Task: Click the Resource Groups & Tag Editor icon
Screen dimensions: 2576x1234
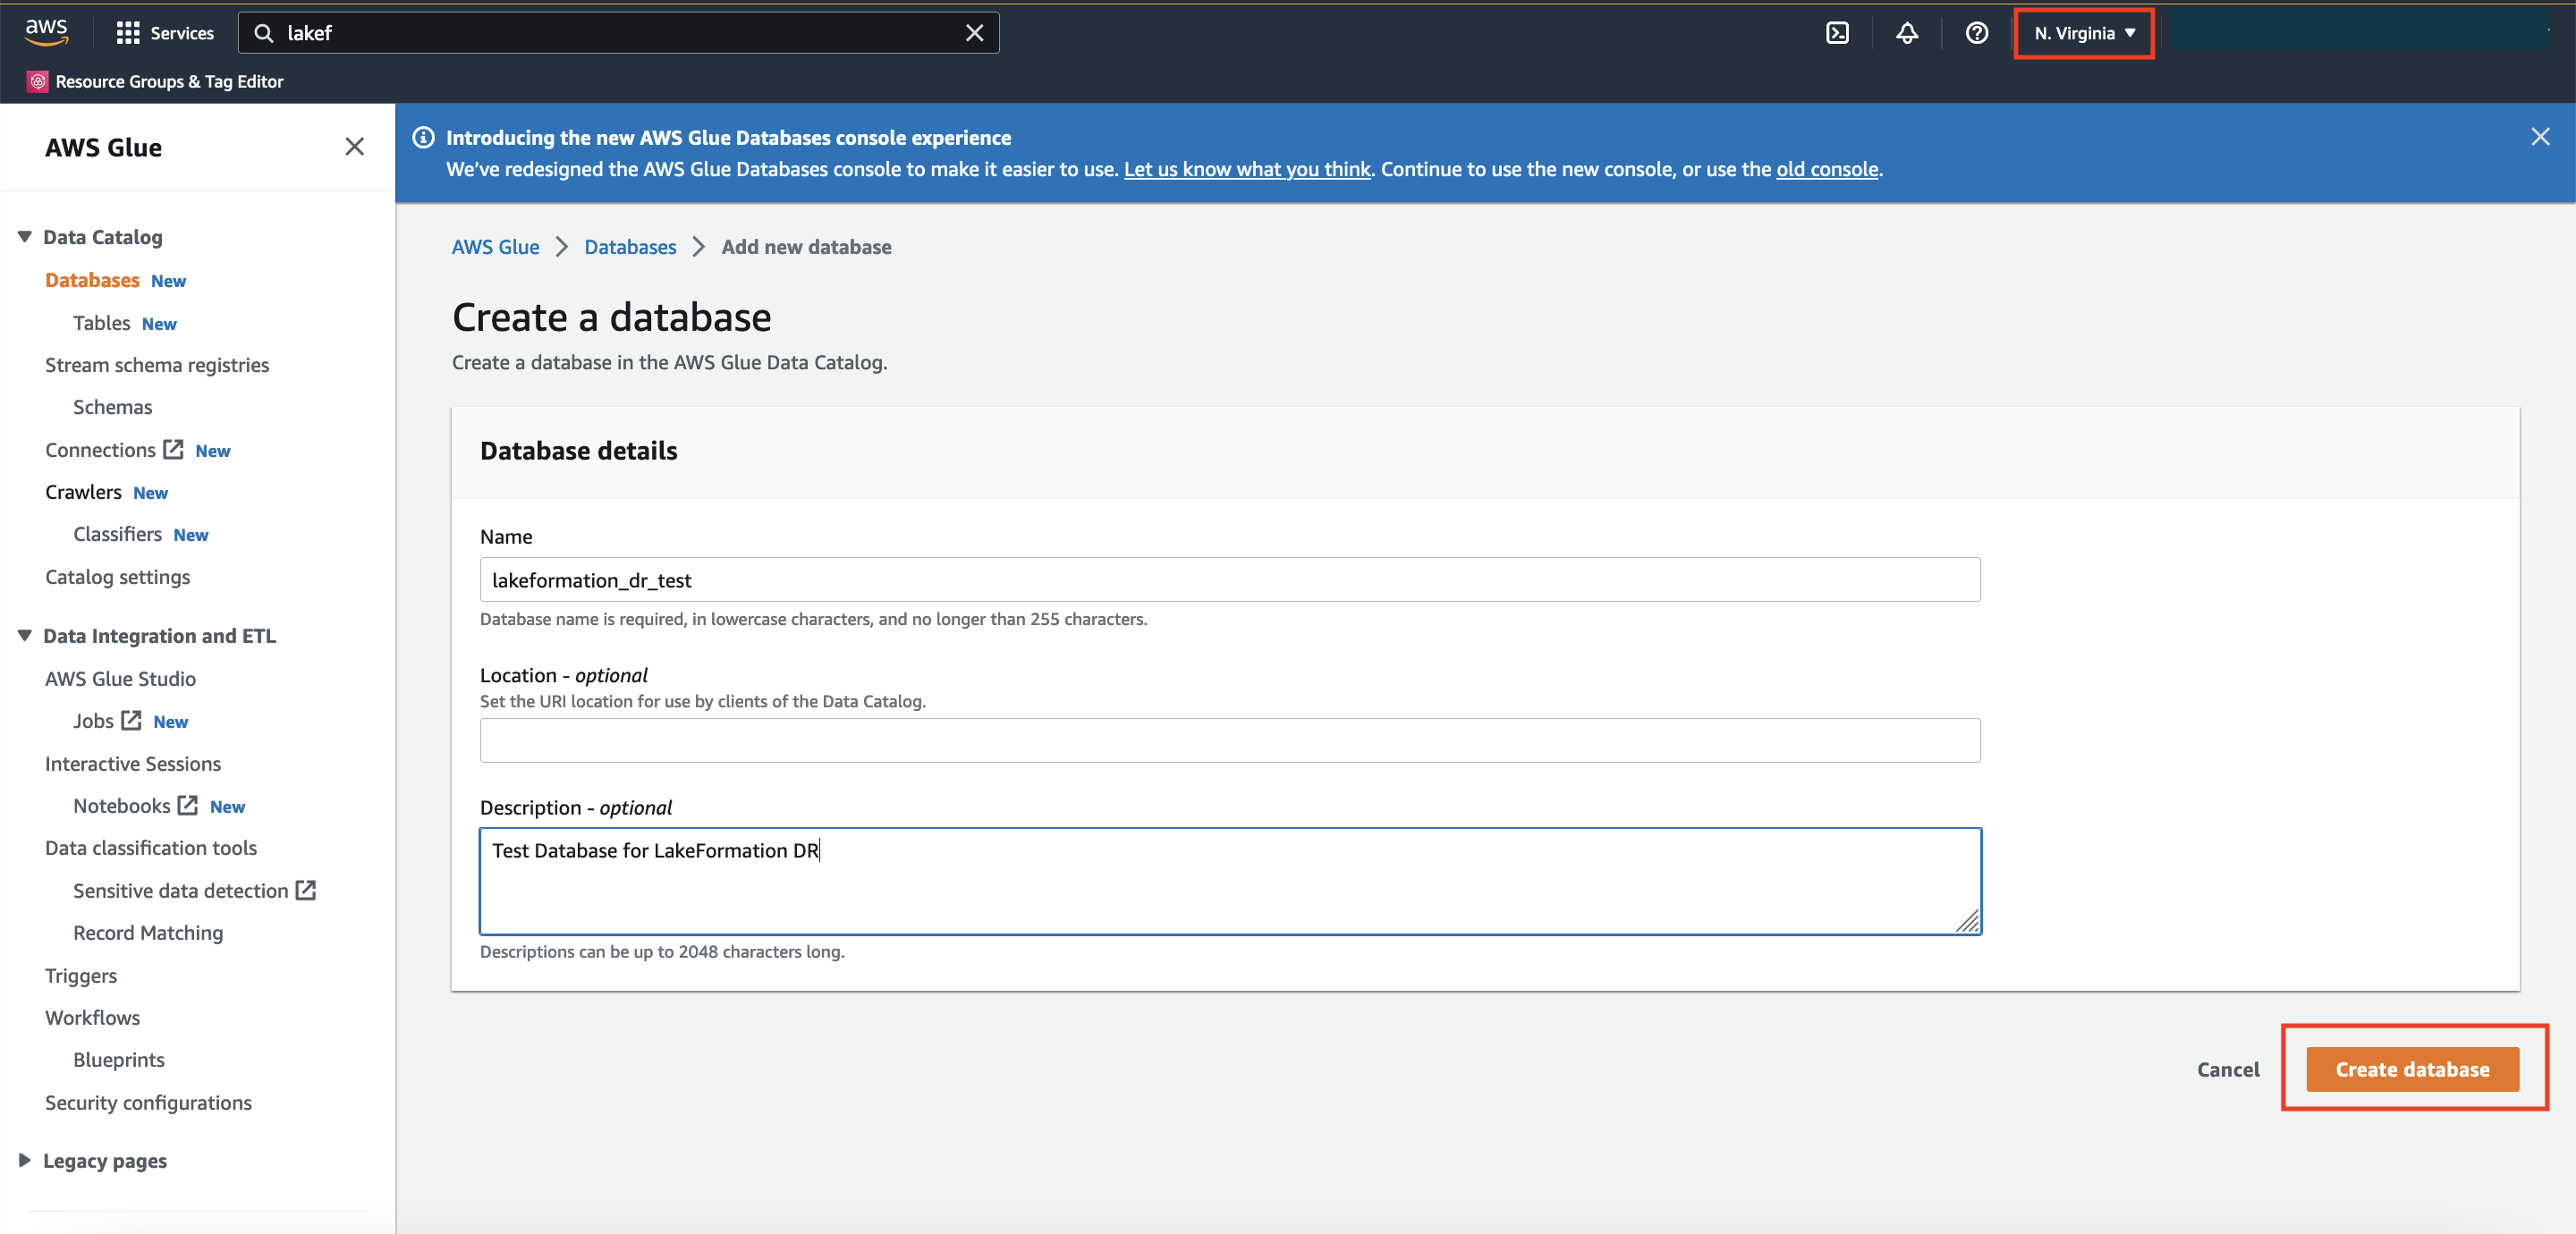Action: point(38,81)
